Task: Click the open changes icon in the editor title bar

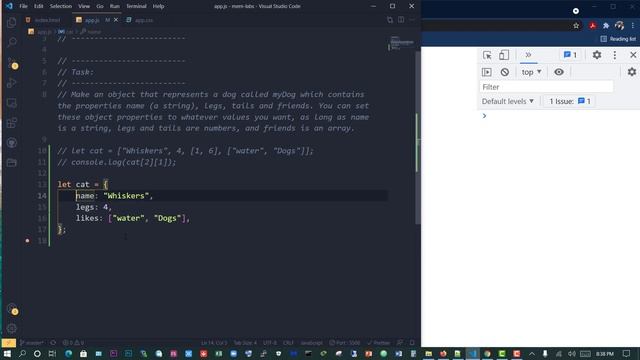Action: tap(390, 20)
